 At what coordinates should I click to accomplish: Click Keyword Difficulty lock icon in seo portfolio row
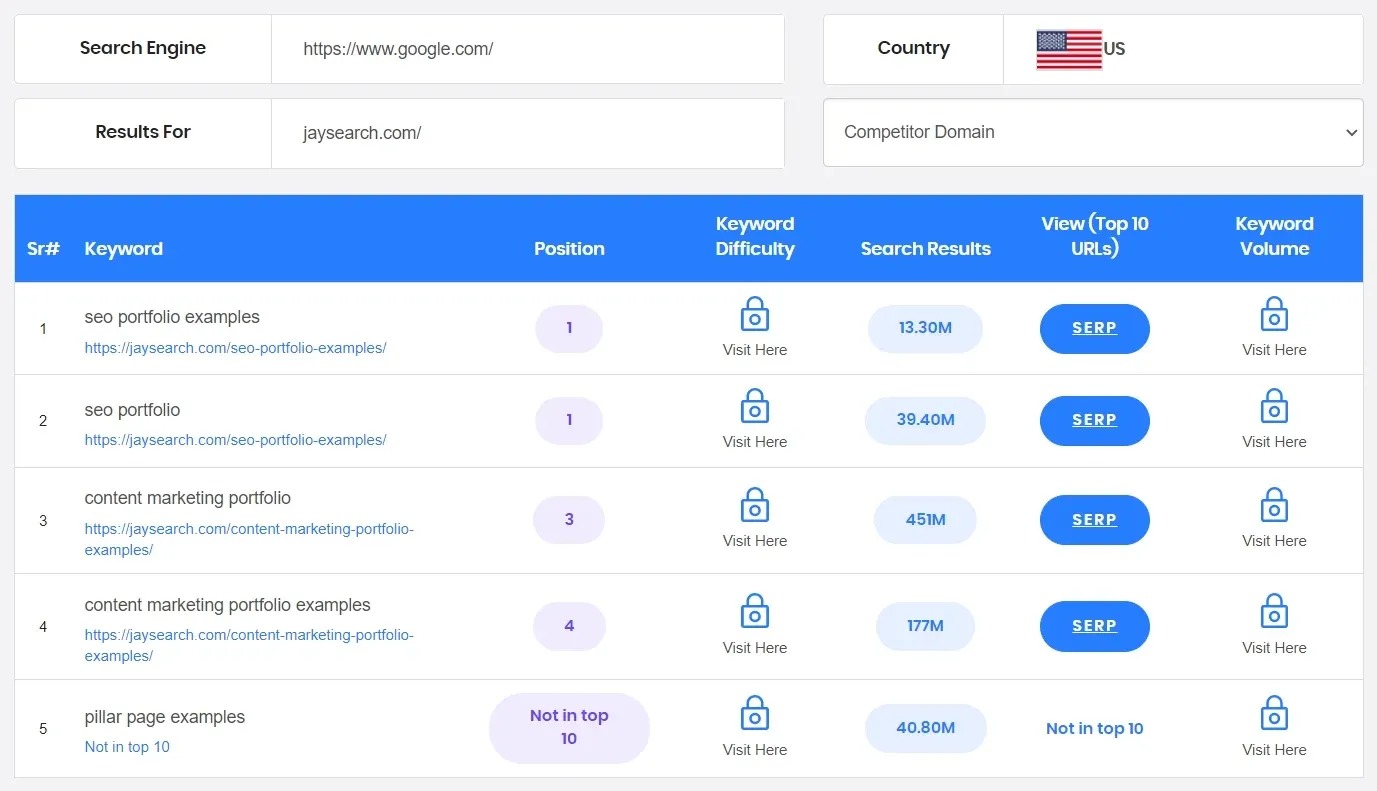click(x=755, y=406)
